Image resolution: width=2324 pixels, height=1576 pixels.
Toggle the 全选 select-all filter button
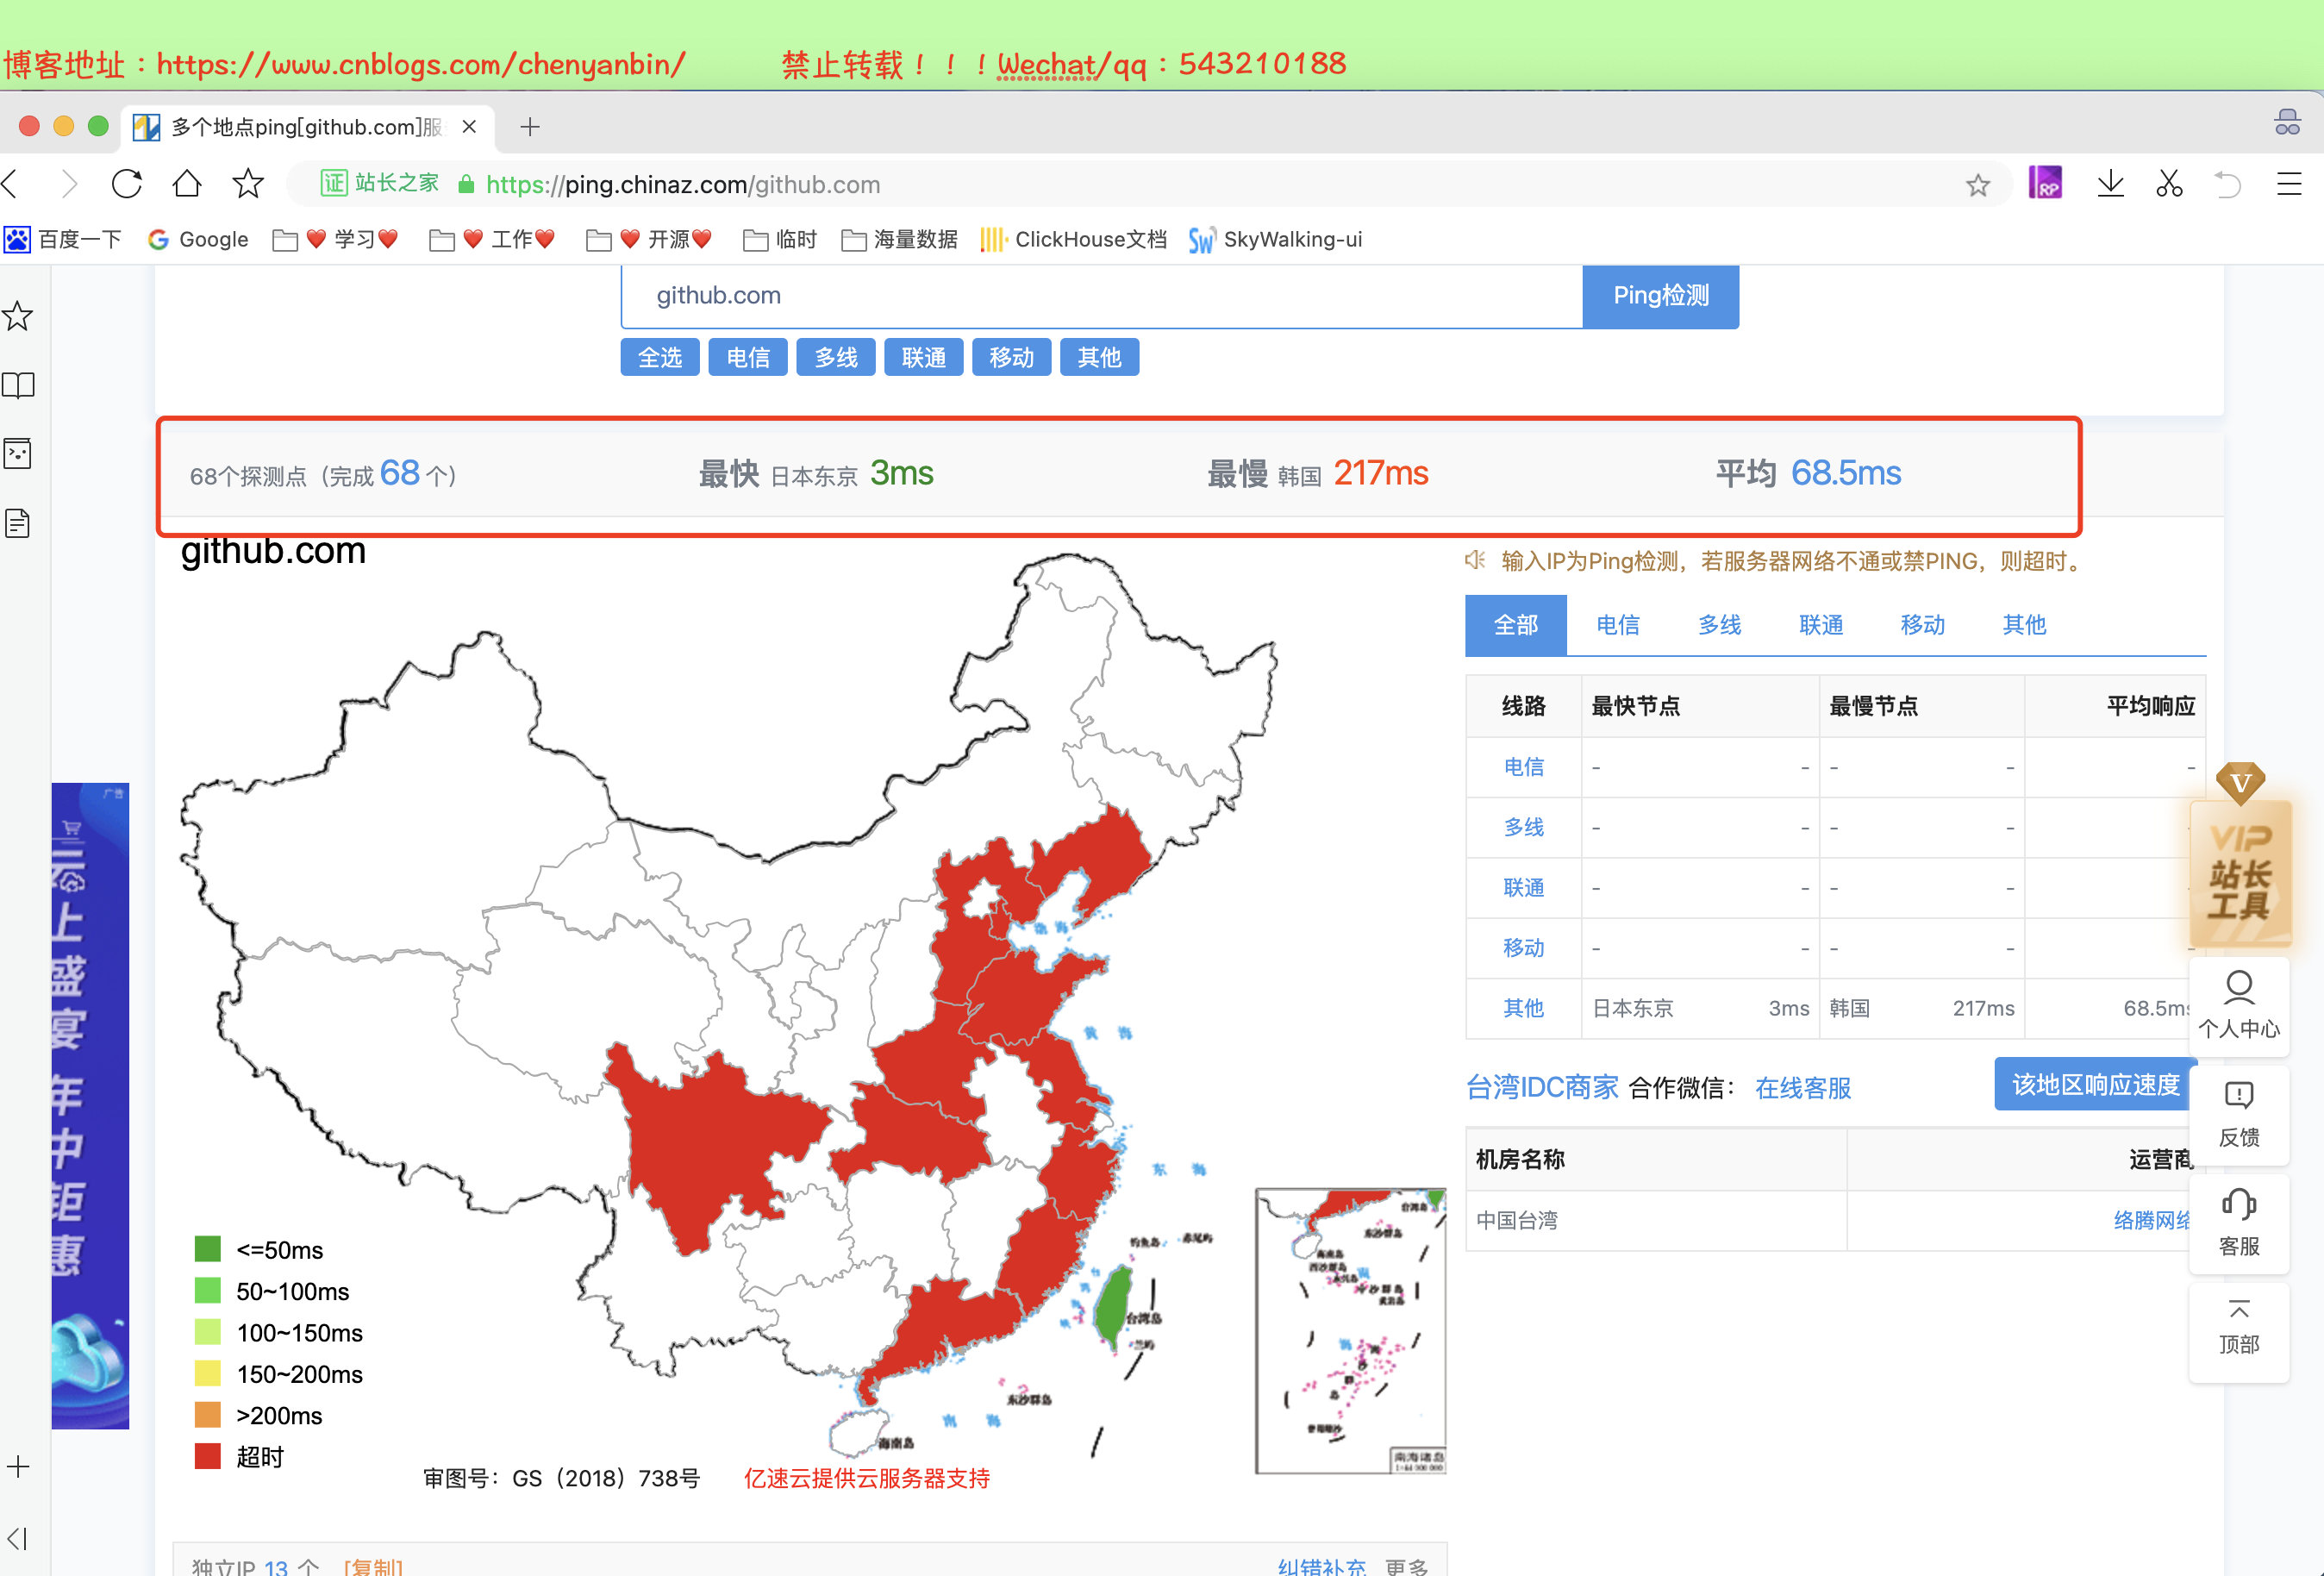tap(660, 357)
